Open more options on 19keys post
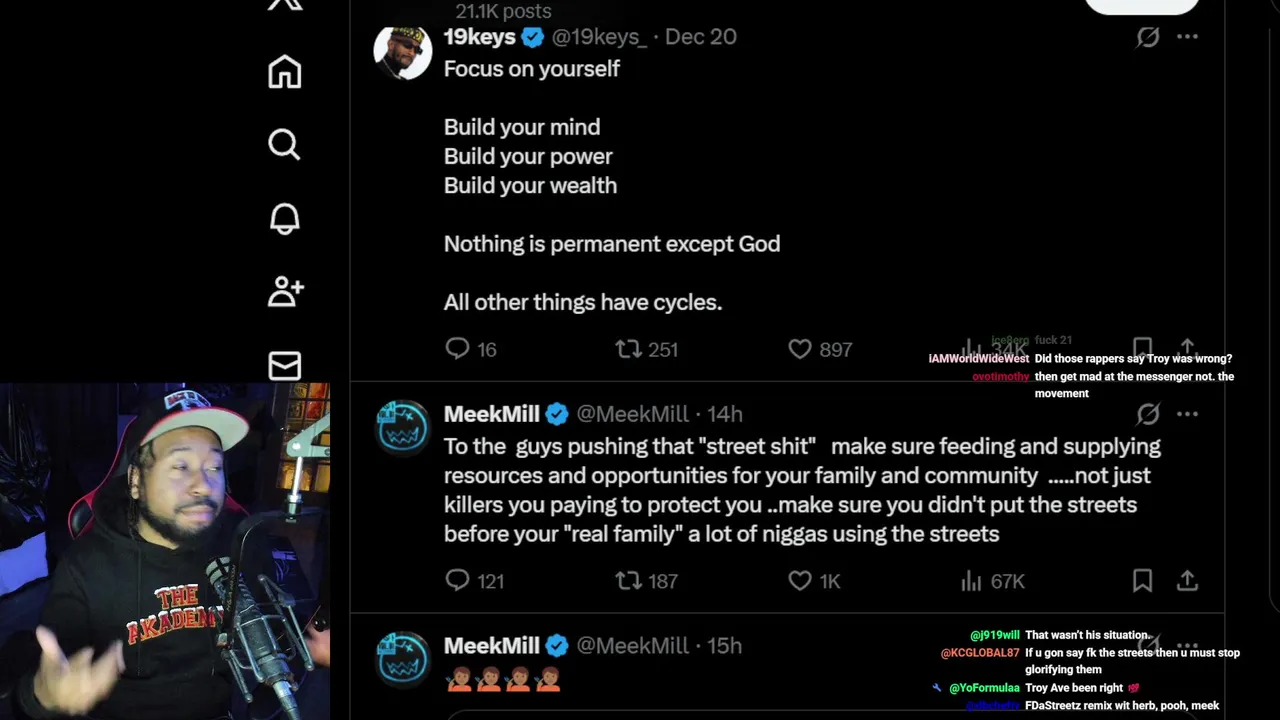 pos(1187,37)
